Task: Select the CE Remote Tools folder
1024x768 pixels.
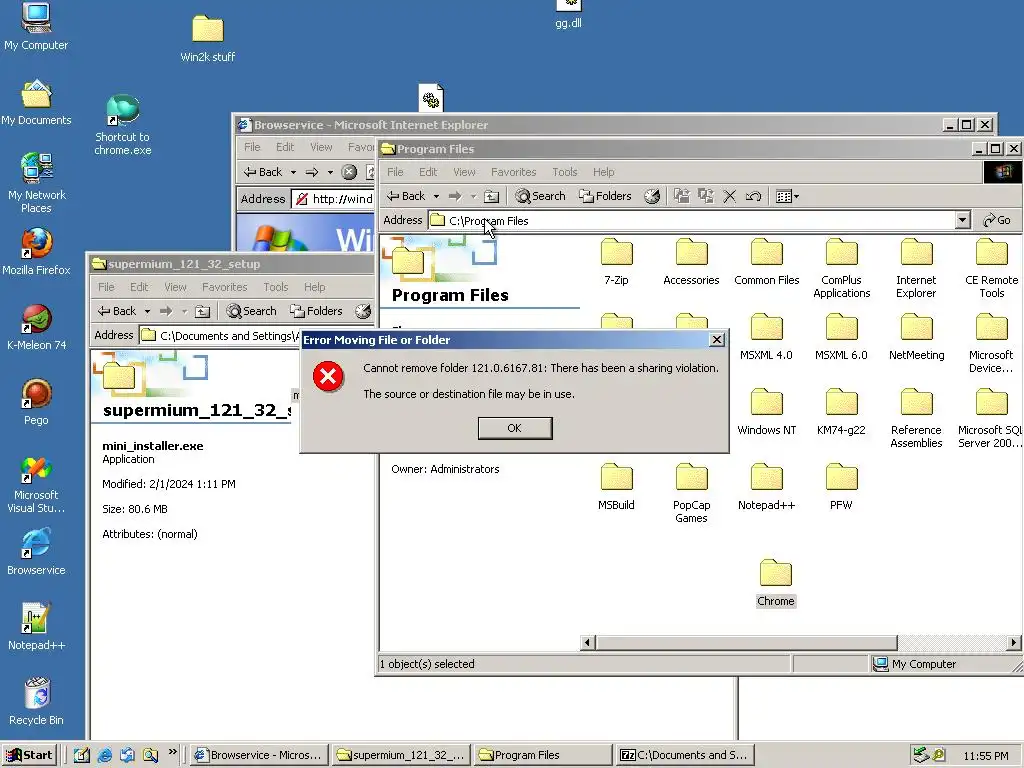Action: (x=991, y=268)
